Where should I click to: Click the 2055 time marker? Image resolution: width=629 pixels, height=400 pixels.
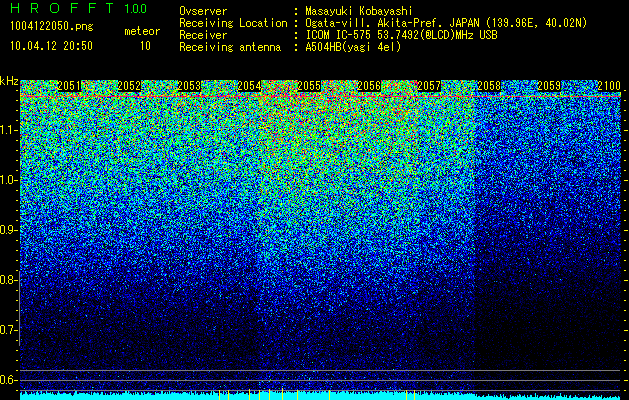coord(309,86)
